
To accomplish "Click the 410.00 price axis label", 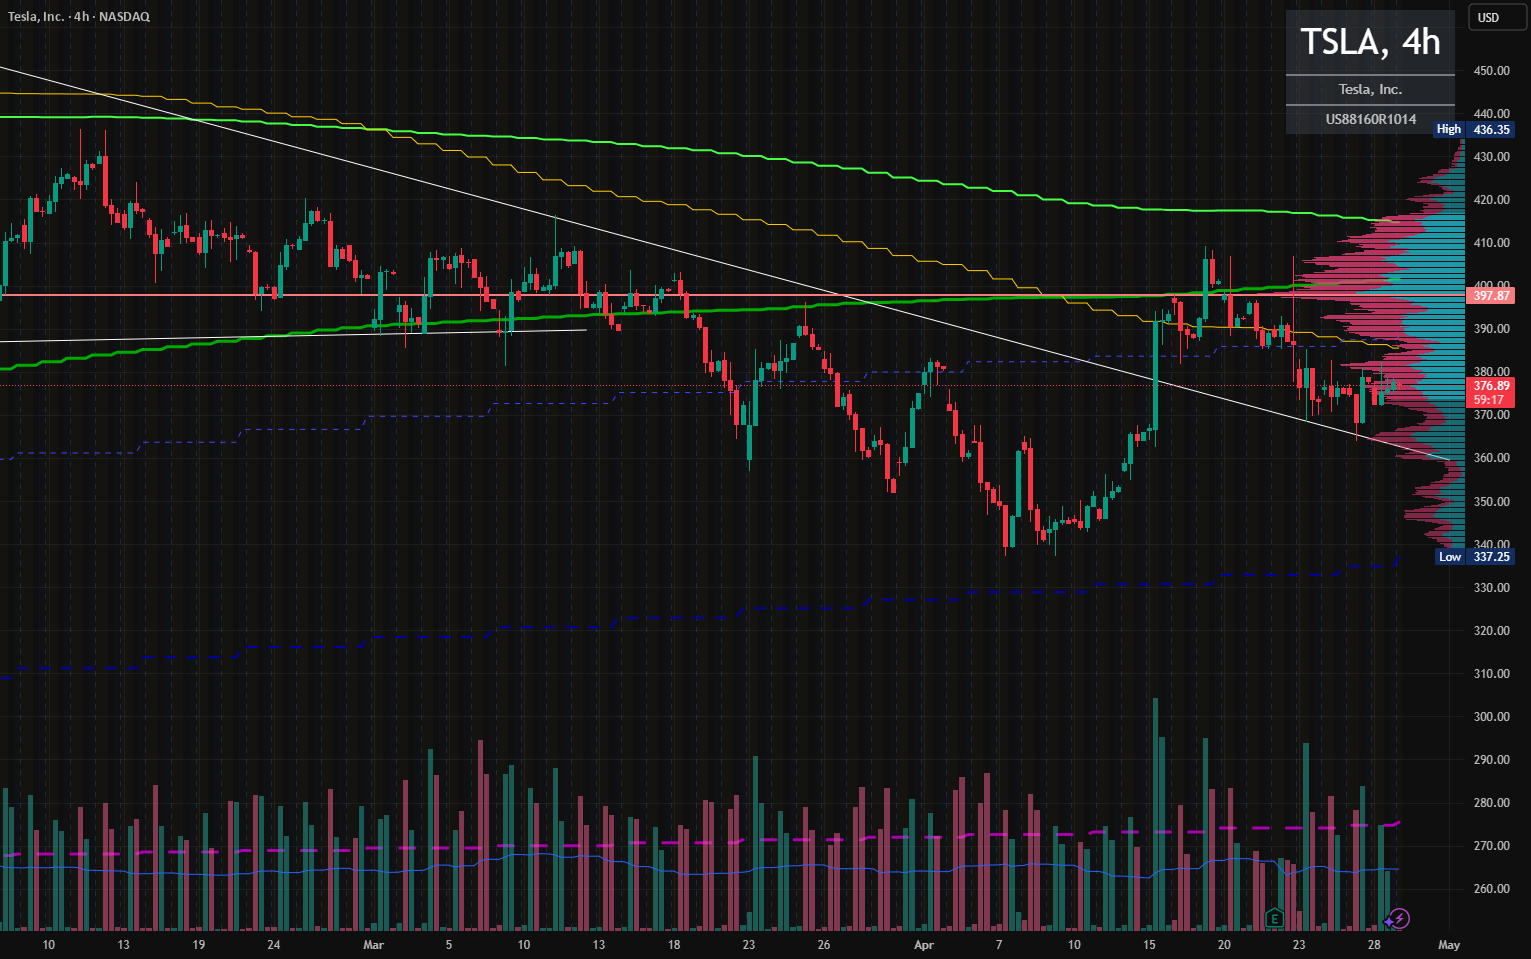I will [1491, 243].
